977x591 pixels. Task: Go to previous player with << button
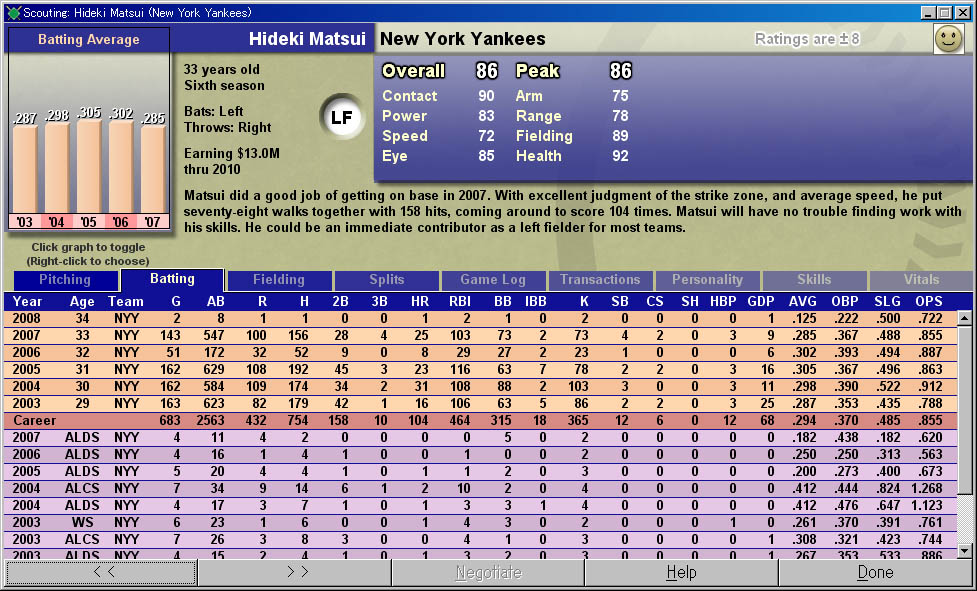tap(102, 572)
